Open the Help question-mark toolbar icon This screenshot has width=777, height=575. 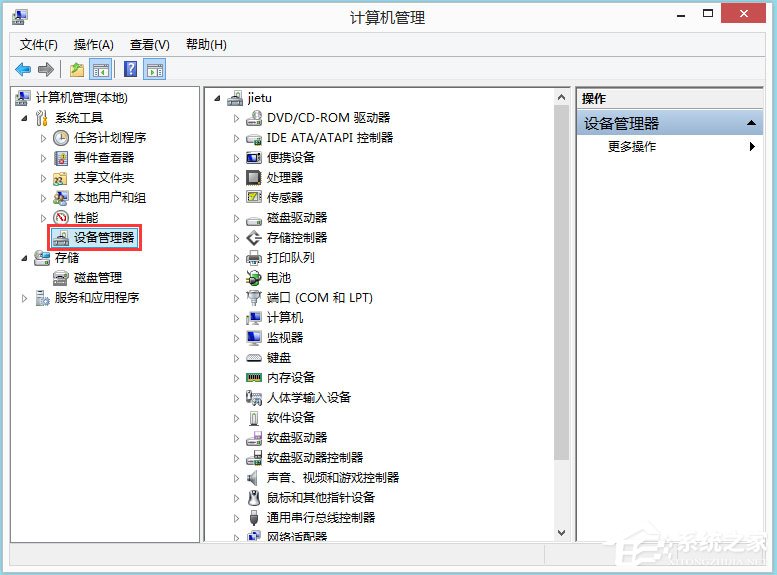[130, 69]
